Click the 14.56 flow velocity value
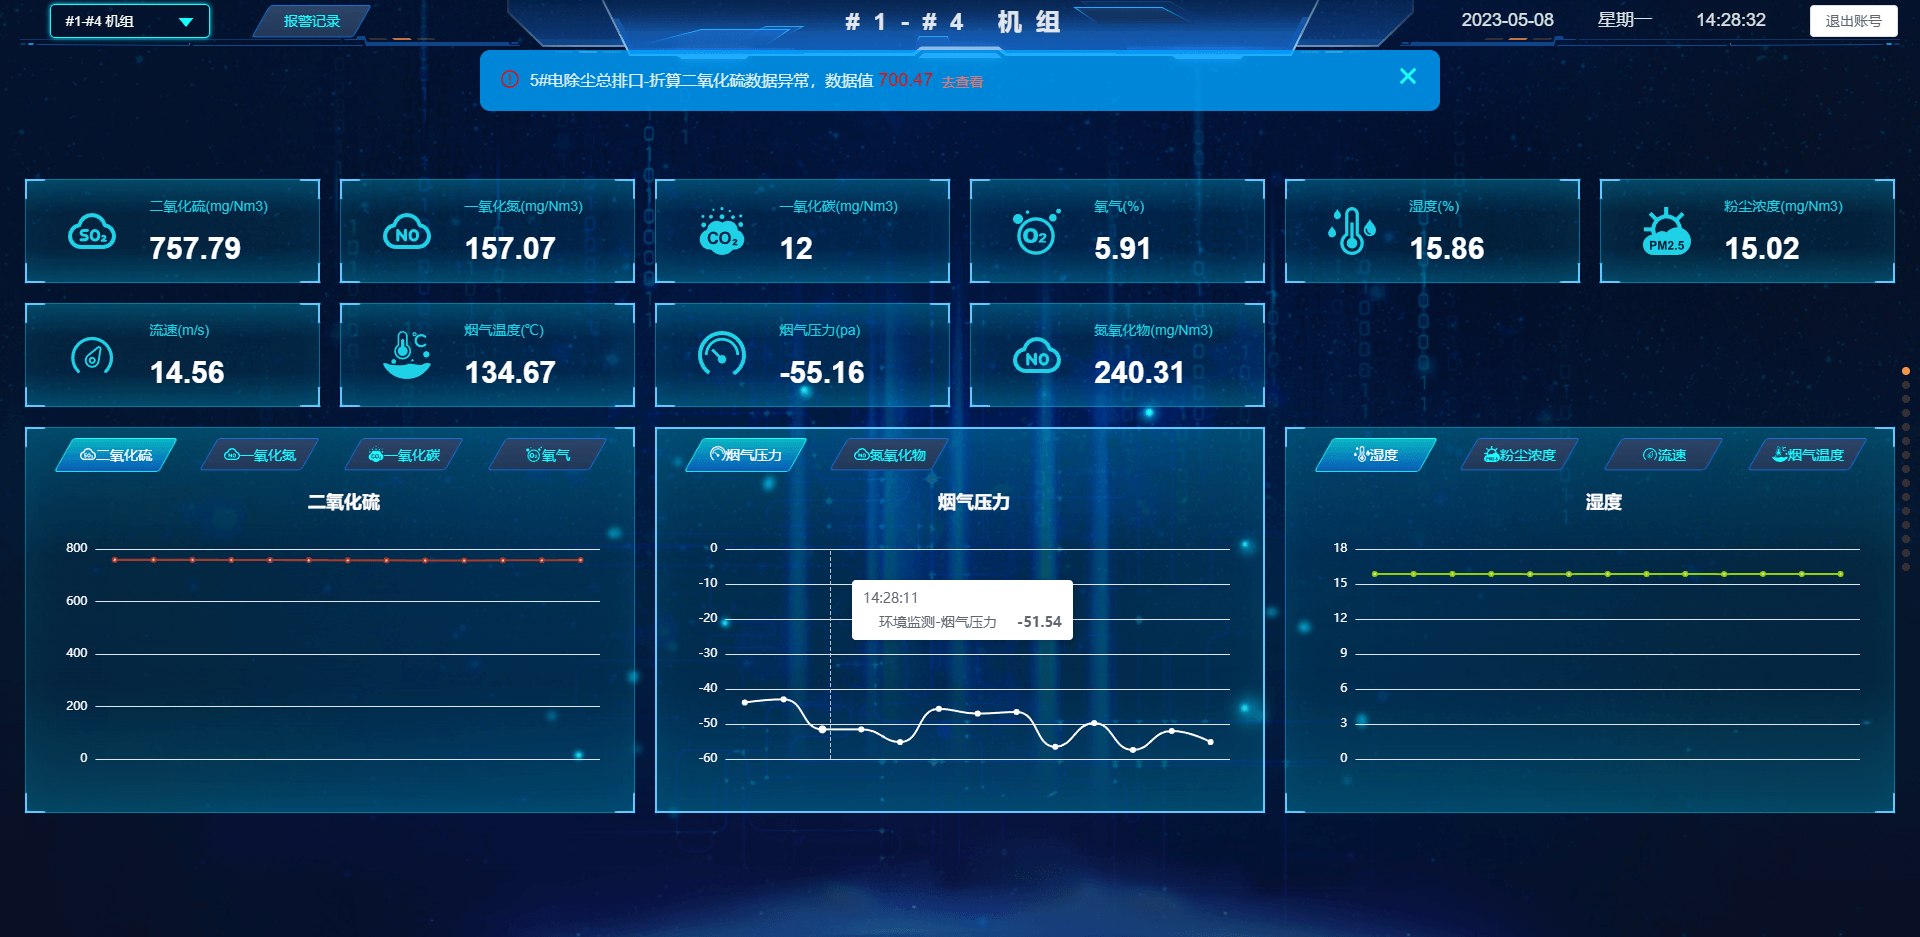This screenshot has height=937, width=1920. point(187,372)
